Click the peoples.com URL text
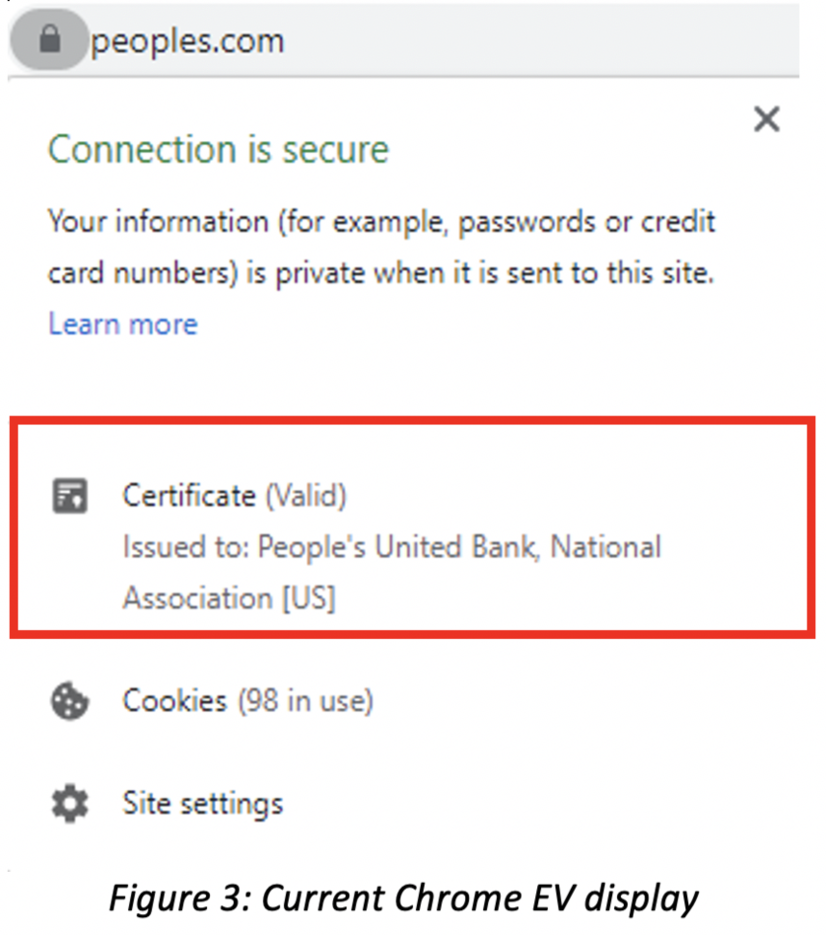Screen dimensions: 826x935 click(x=188, y=41)
